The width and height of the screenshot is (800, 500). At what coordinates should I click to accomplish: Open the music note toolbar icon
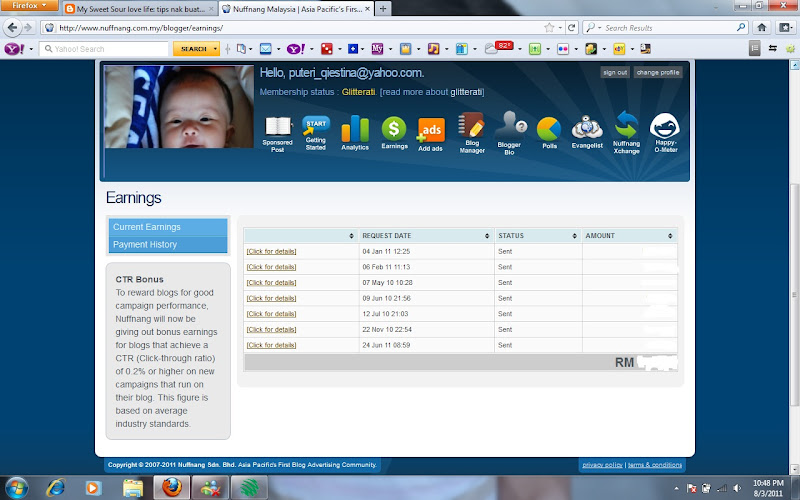(433, 49)
